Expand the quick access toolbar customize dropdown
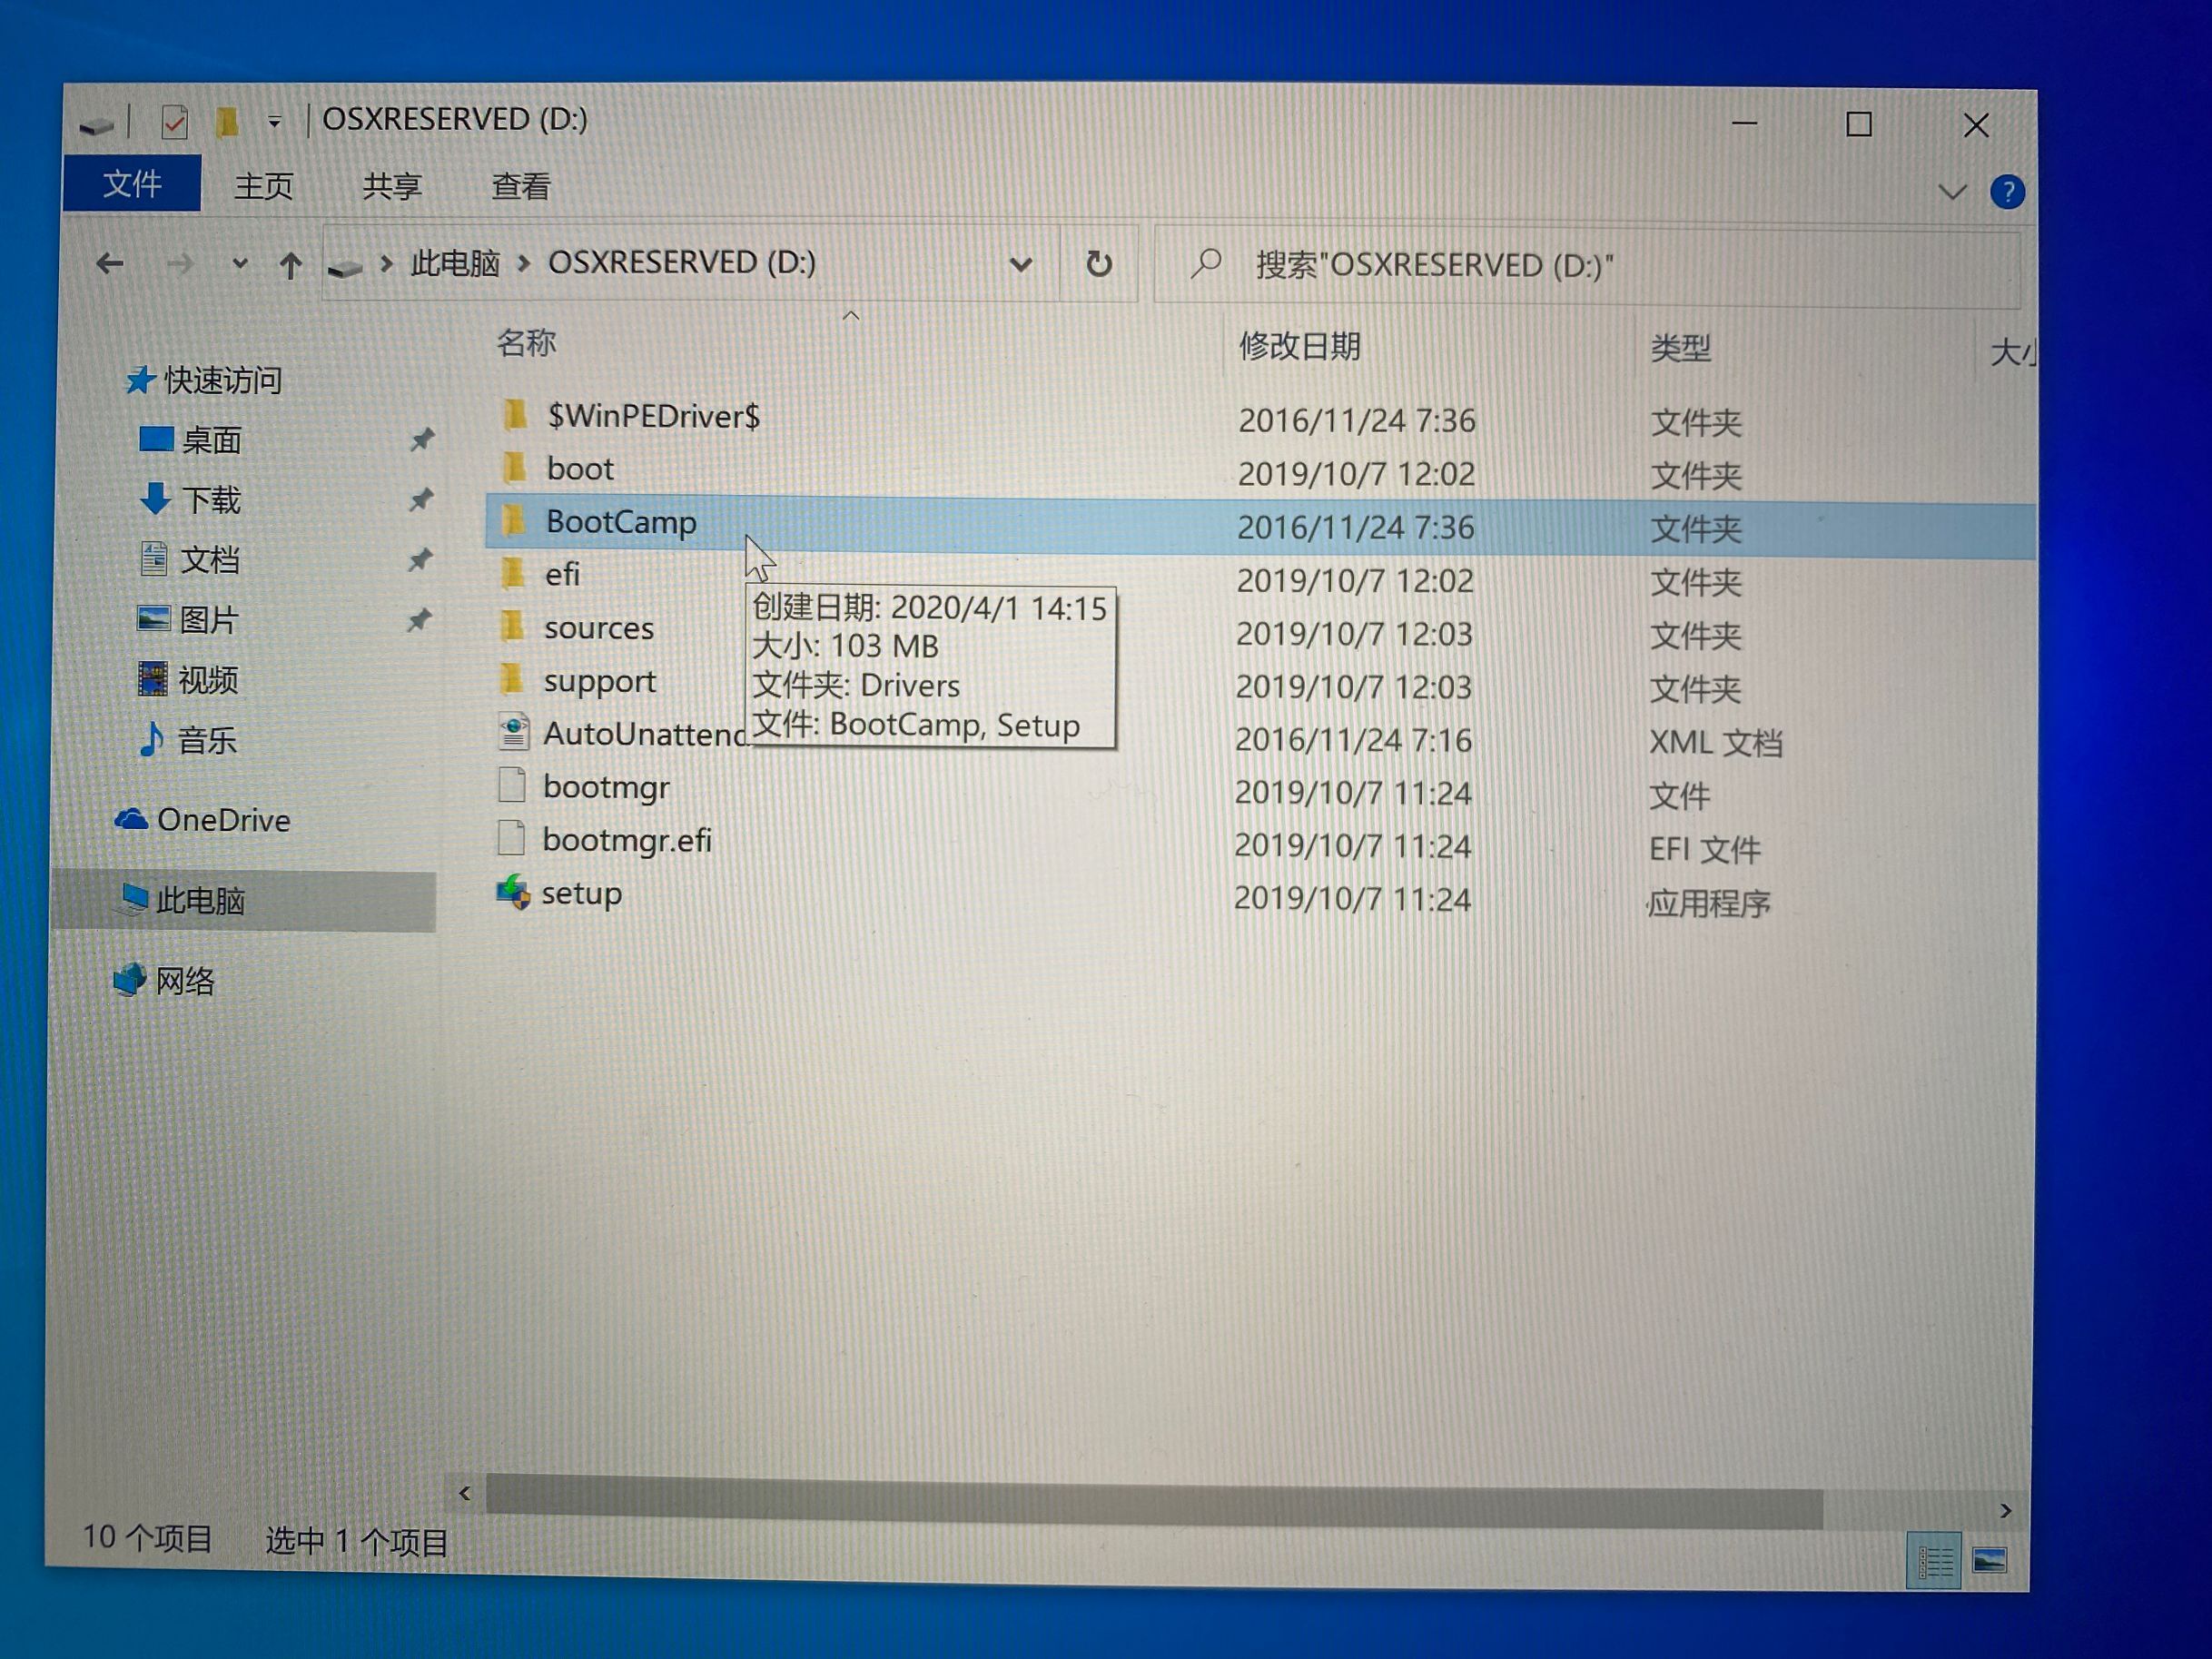 click(x=274, y=120)
